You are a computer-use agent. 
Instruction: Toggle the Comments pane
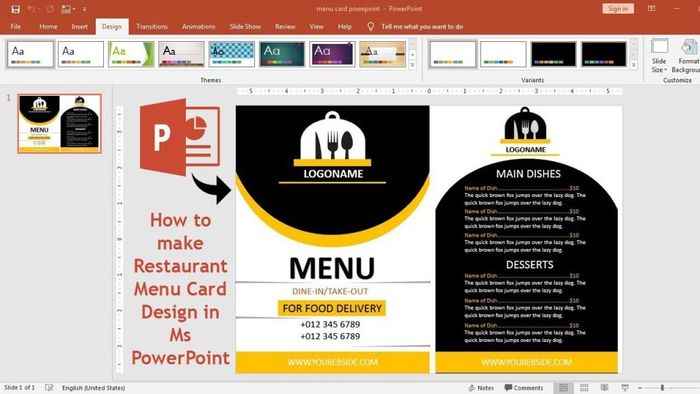524,388
